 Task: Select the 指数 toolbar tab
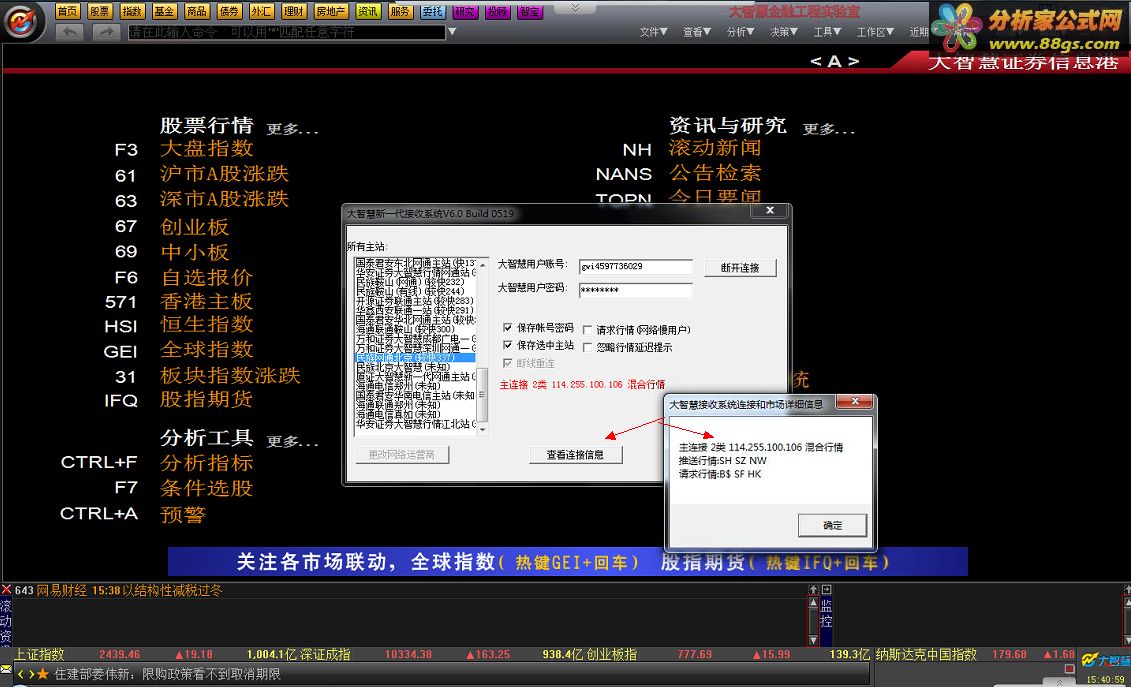[x=131, y=12]
